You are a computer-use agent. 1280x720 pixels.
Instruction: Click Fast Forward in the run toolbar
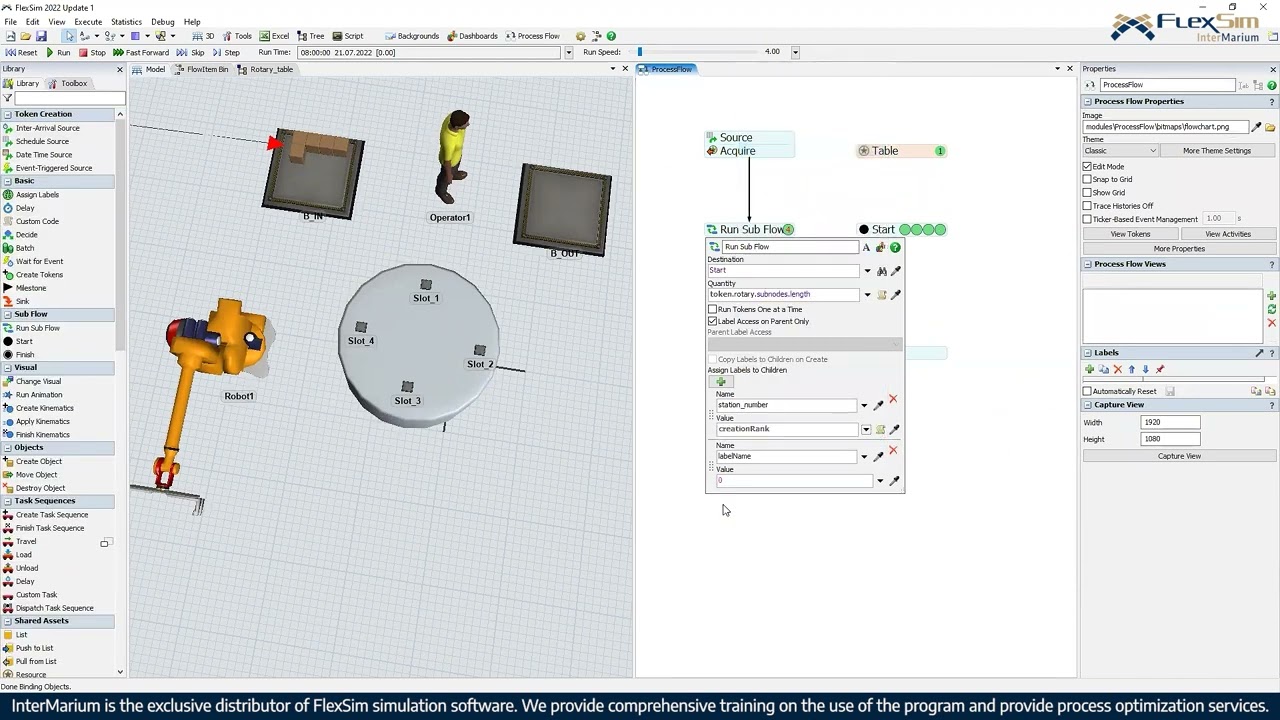pyautogui.click(x=141, y=52)
